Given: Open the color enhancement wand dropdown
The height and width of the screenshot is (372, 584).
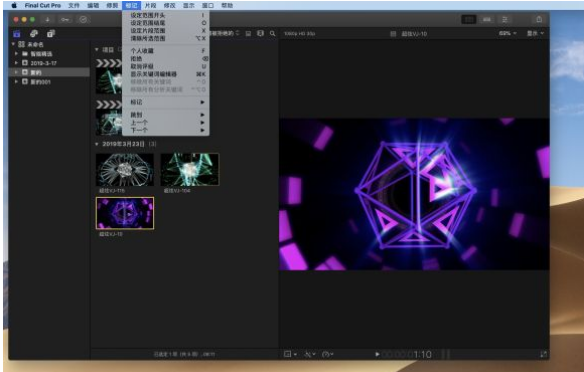Looking at the screenshot, I should (310, 354).
